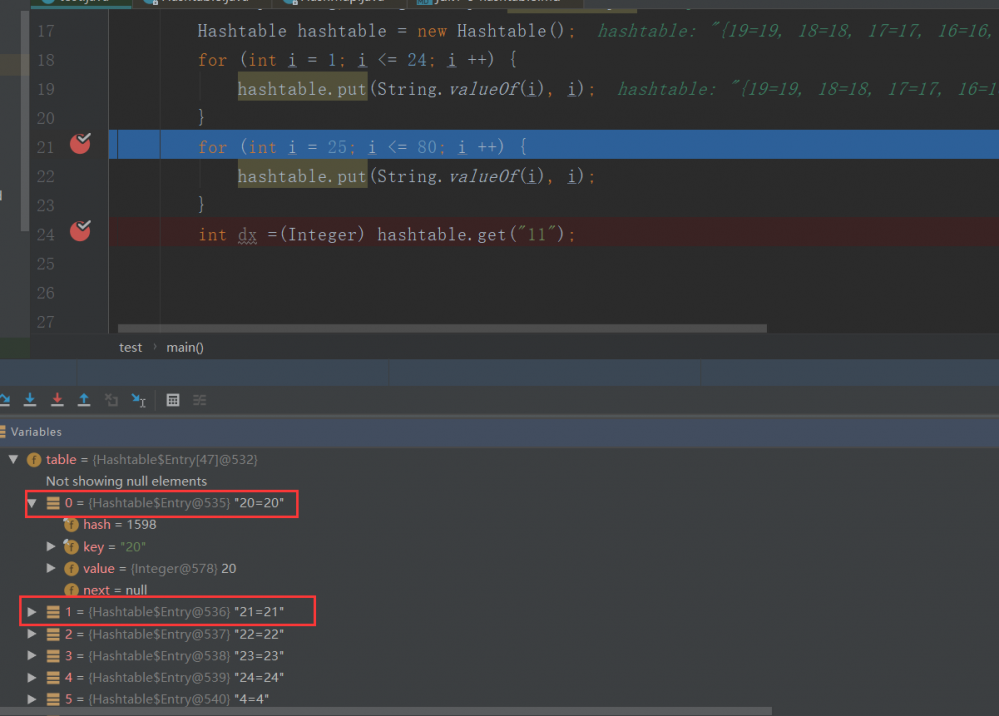Screen dimensions: 999x716
Task: Expand the value Integer 20 node
Action: pyautogui.click(x=52, y=569)
